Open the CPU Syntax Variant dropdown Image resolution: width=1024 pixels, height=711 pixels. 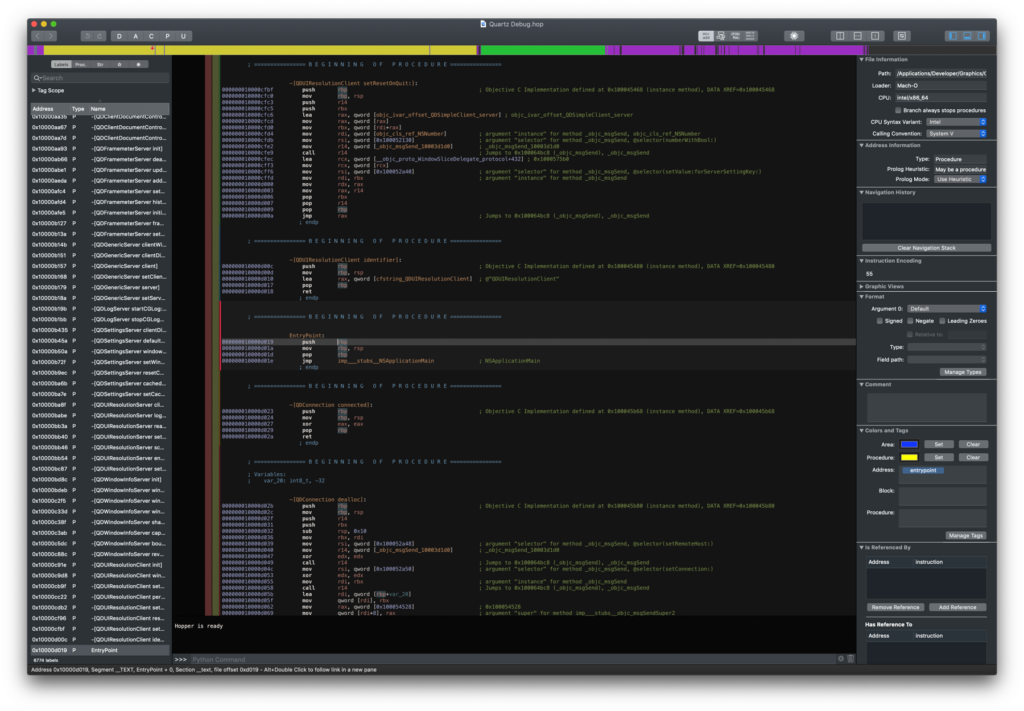(x=957, y=122)
